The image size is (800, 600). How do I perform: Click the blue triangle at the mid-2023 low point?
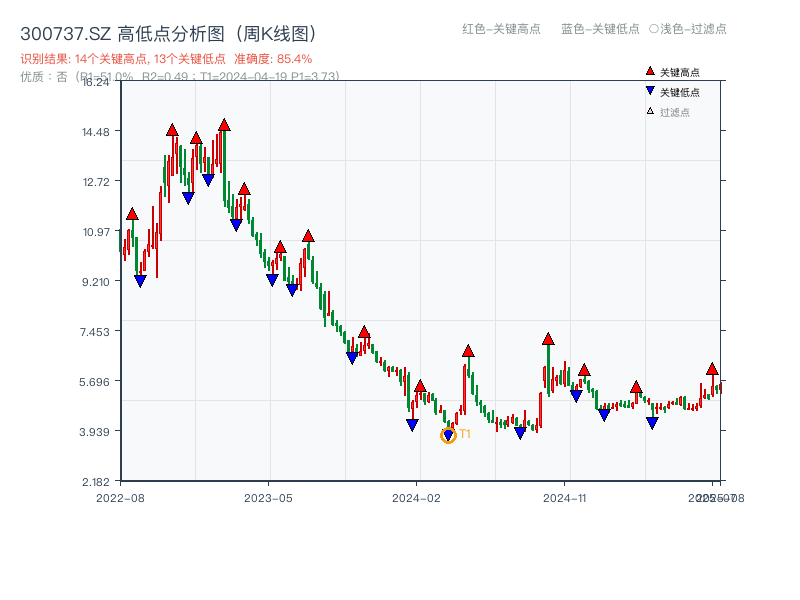point(353,356)
